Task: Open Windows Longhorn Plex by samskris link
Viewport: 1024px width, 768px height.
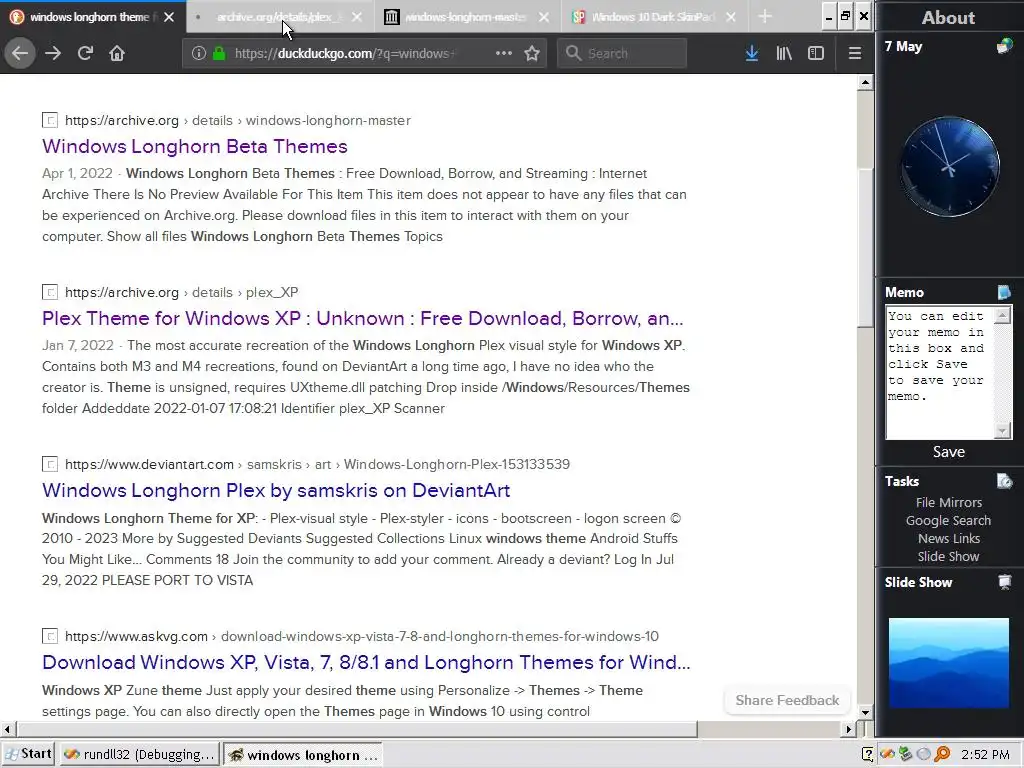Action: 276,490
